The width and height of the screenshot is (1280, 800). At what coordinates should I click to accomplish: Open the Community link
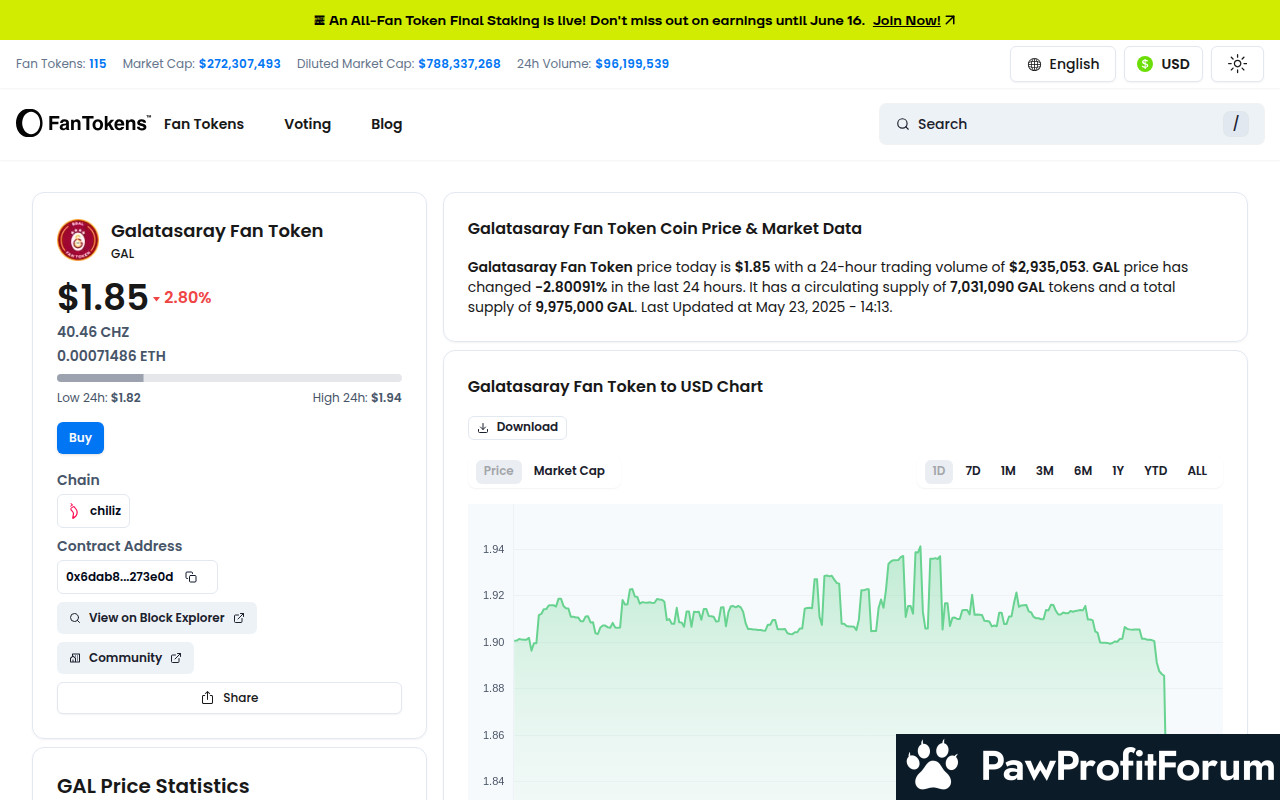[x=125, y=658]
